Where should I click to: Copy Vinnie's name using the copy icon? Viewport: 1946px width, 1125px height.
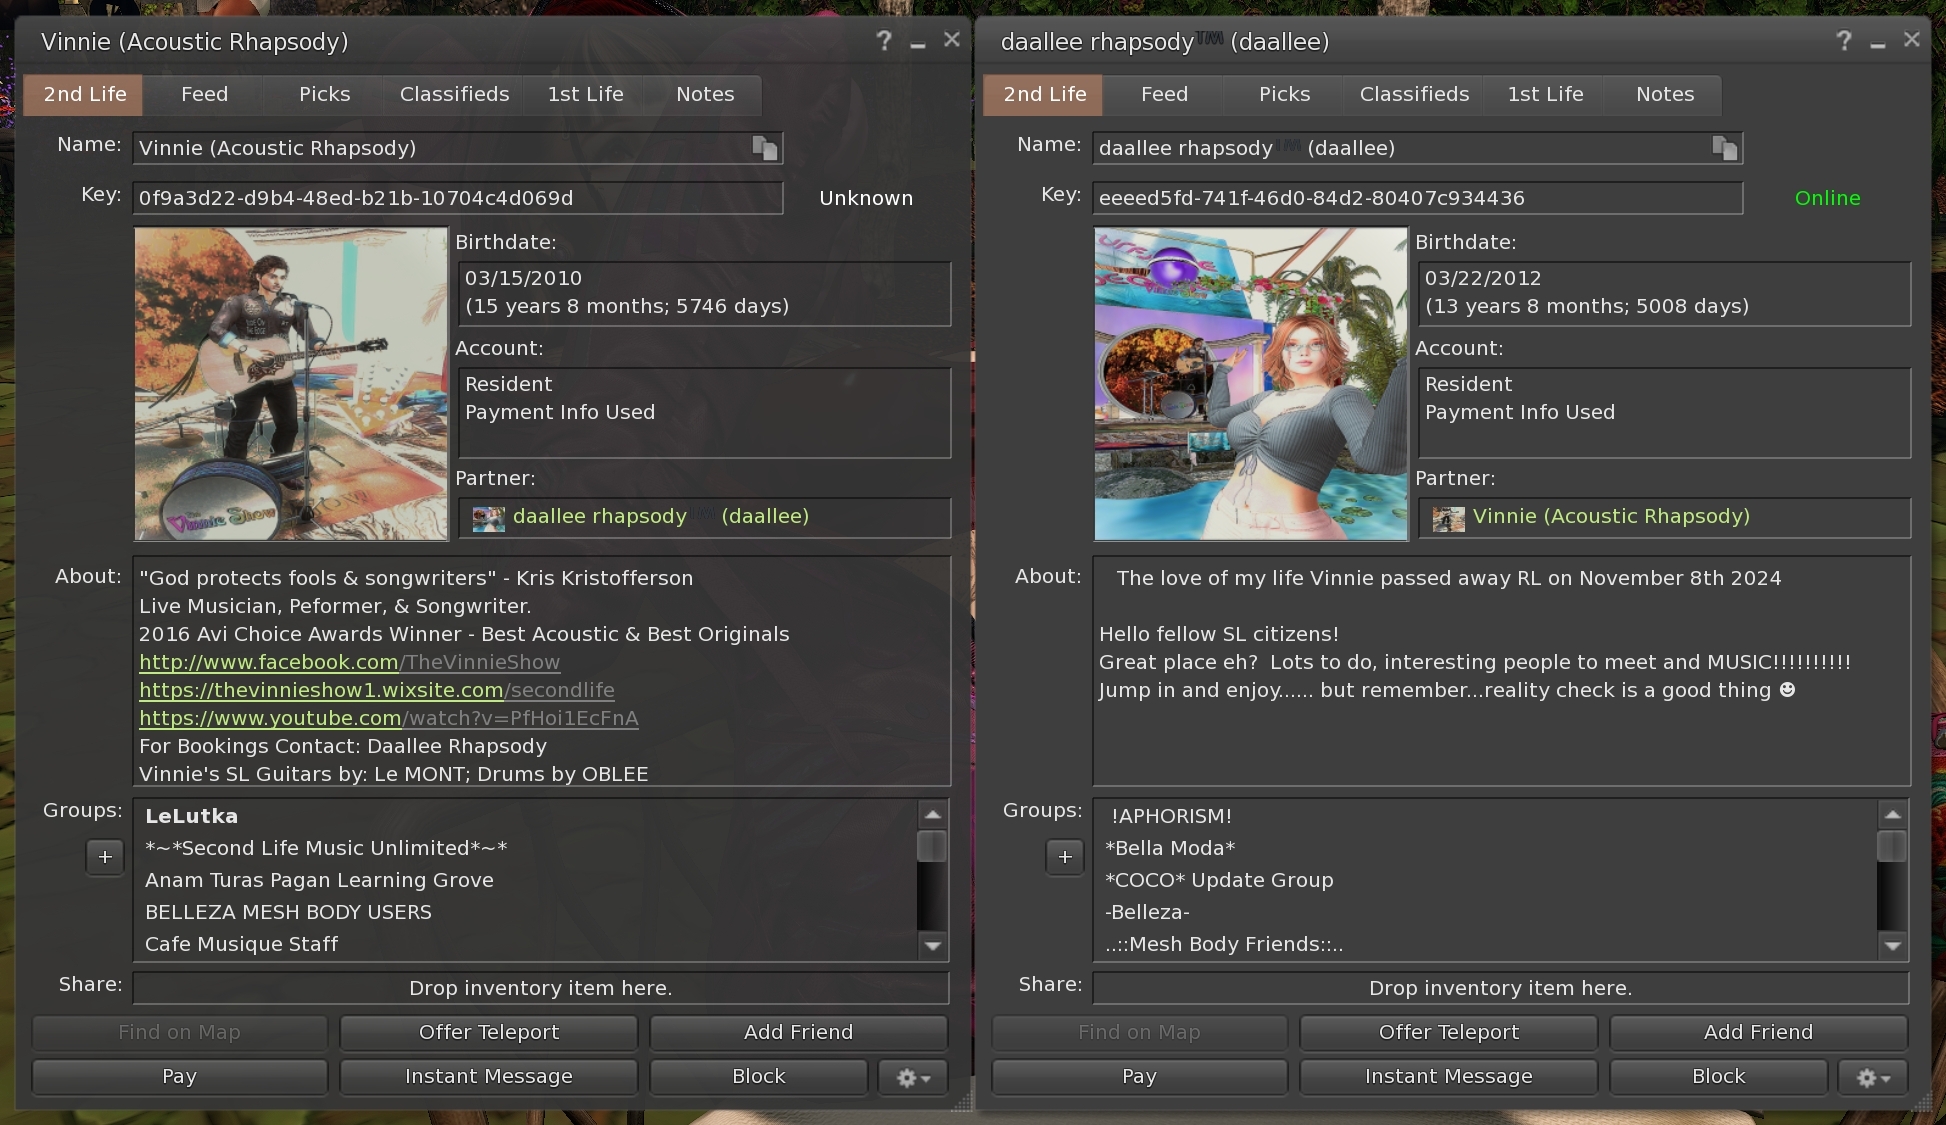pyautogui.click(x=765, y=148)
